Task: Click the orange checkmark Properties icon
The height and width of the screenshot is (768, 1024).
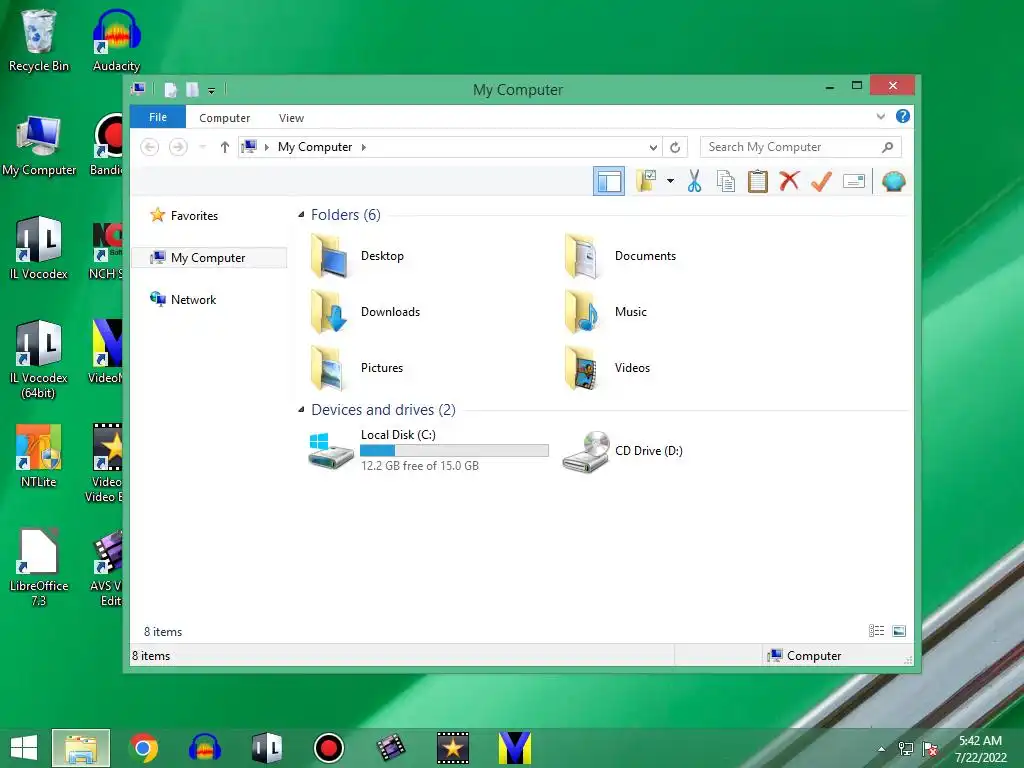Action: tap(821, 181)
